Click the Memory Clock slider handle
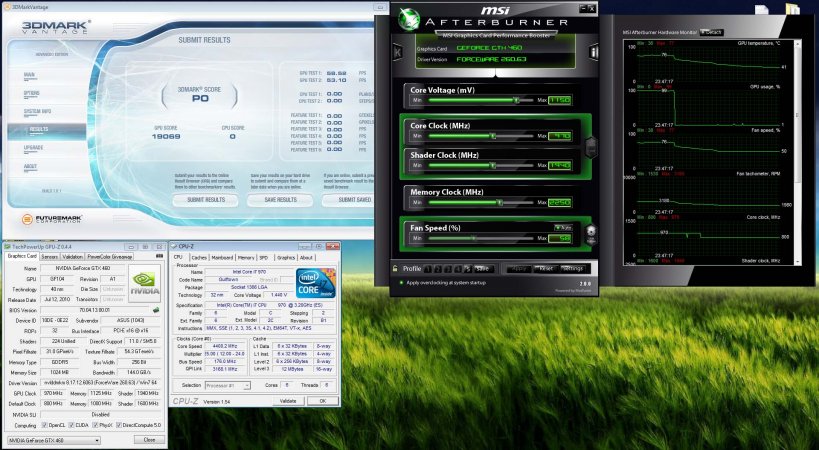819x450 pixels. [x=499, y=203]
